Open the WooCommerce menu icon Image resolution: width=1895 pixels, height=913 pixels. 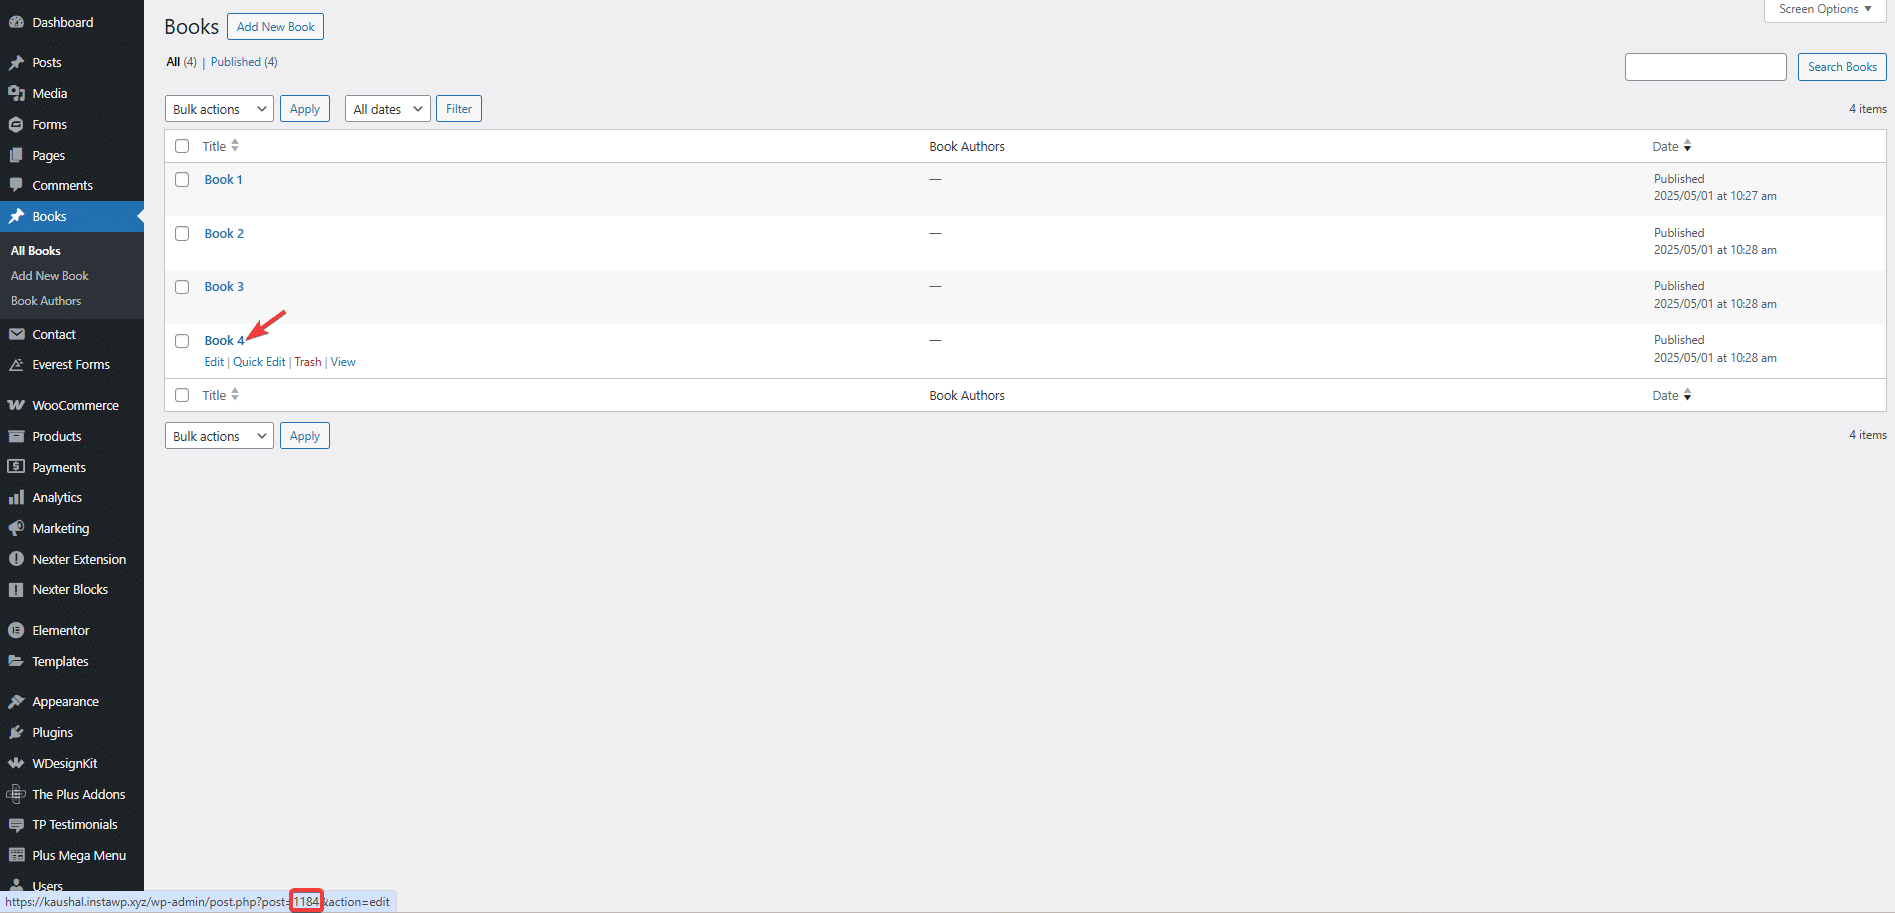tap(17, 405)
